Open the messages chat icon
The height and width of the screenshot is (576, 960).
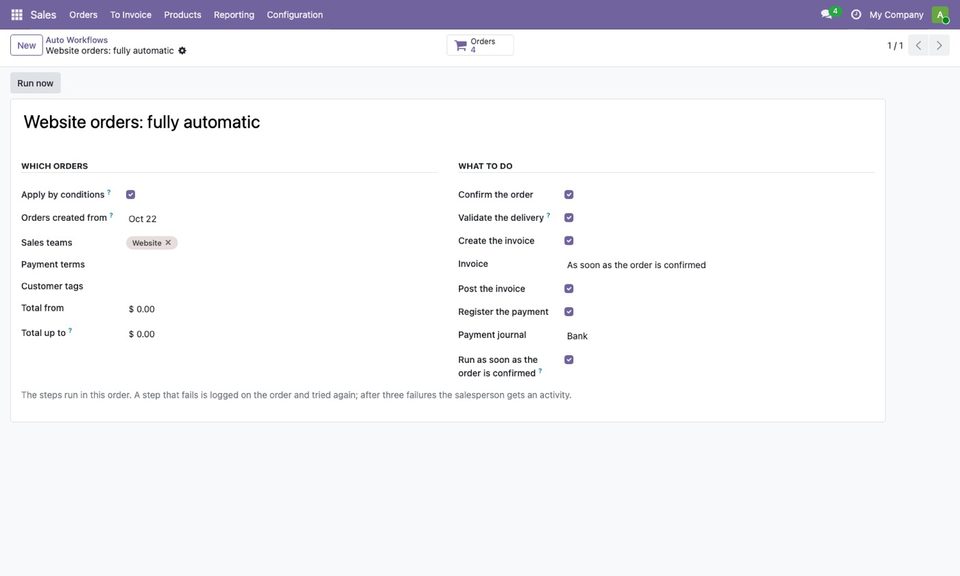click(x=827, y=14)
